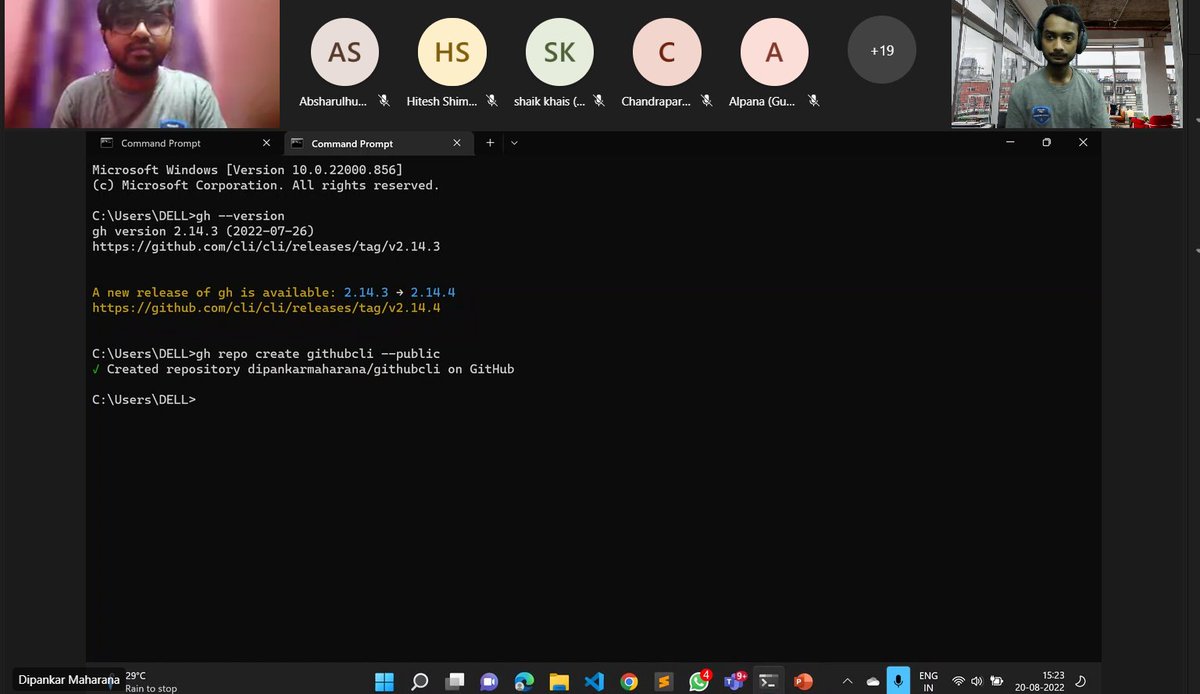This screenshot has width=1200, height=694.
Task: Click shaik khais's muted microphone icon
Action: pos(599,101)
